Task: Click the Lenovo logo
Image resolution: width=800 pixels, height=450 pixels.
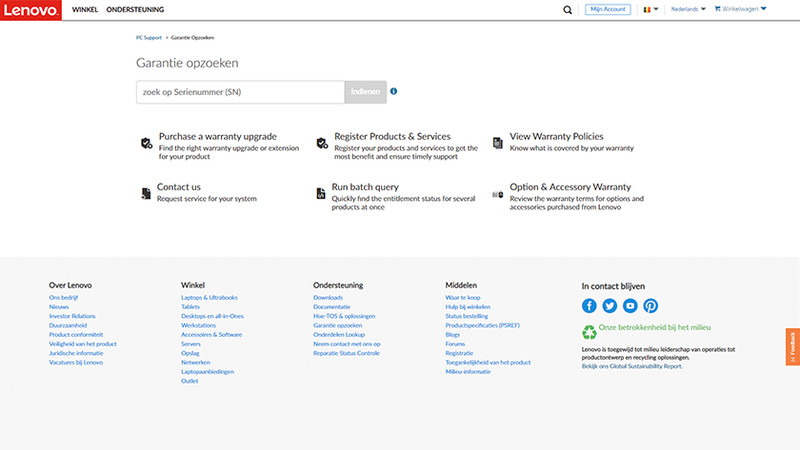Action: 31,9
